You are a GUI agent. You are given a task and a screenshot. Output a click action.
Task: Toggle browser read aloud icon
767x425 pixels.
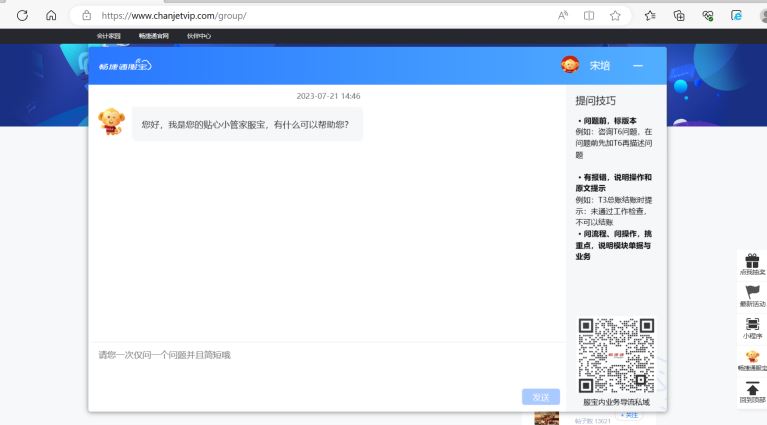(563, 15)
